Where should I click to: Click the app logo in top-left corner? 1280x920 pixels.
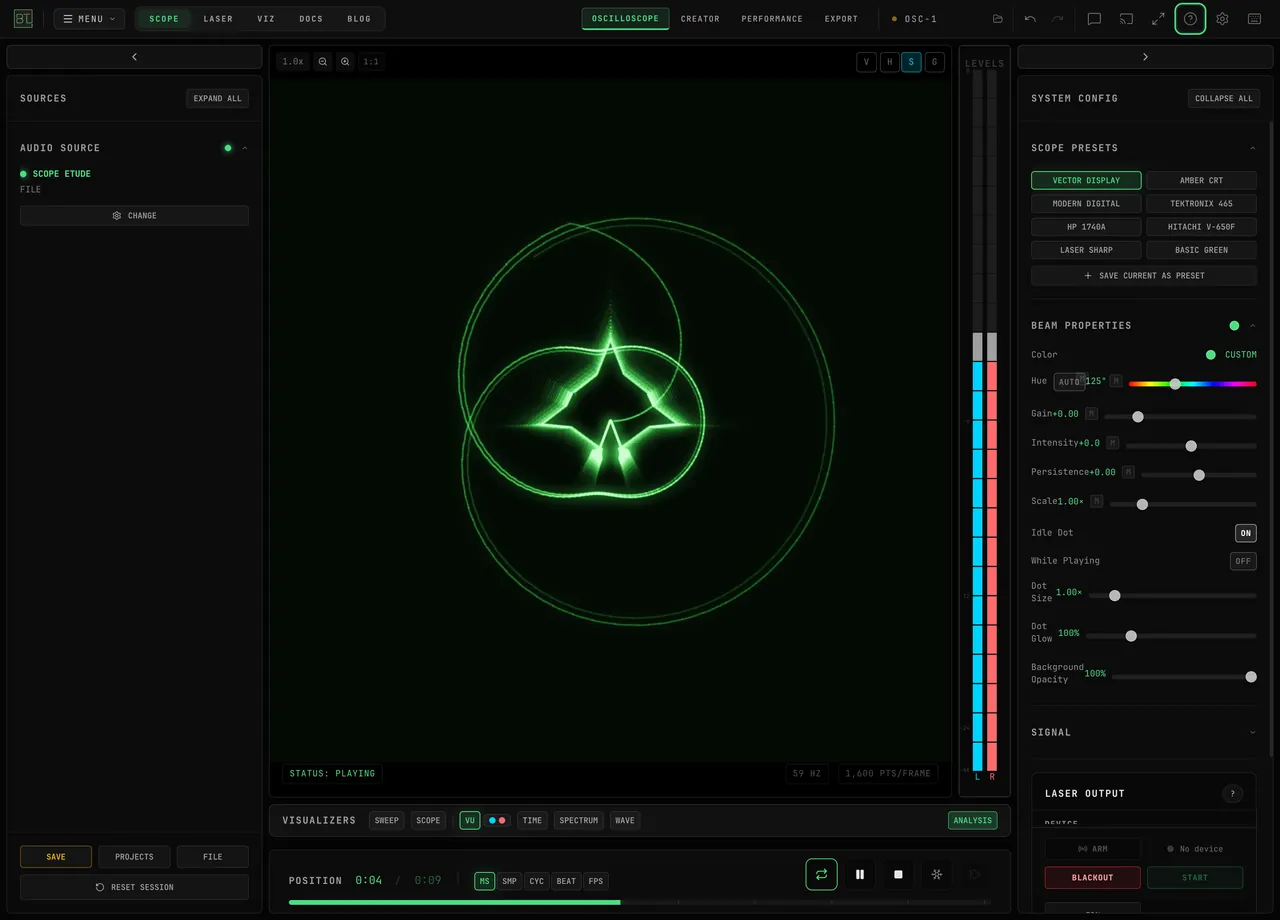click(23, 19)
